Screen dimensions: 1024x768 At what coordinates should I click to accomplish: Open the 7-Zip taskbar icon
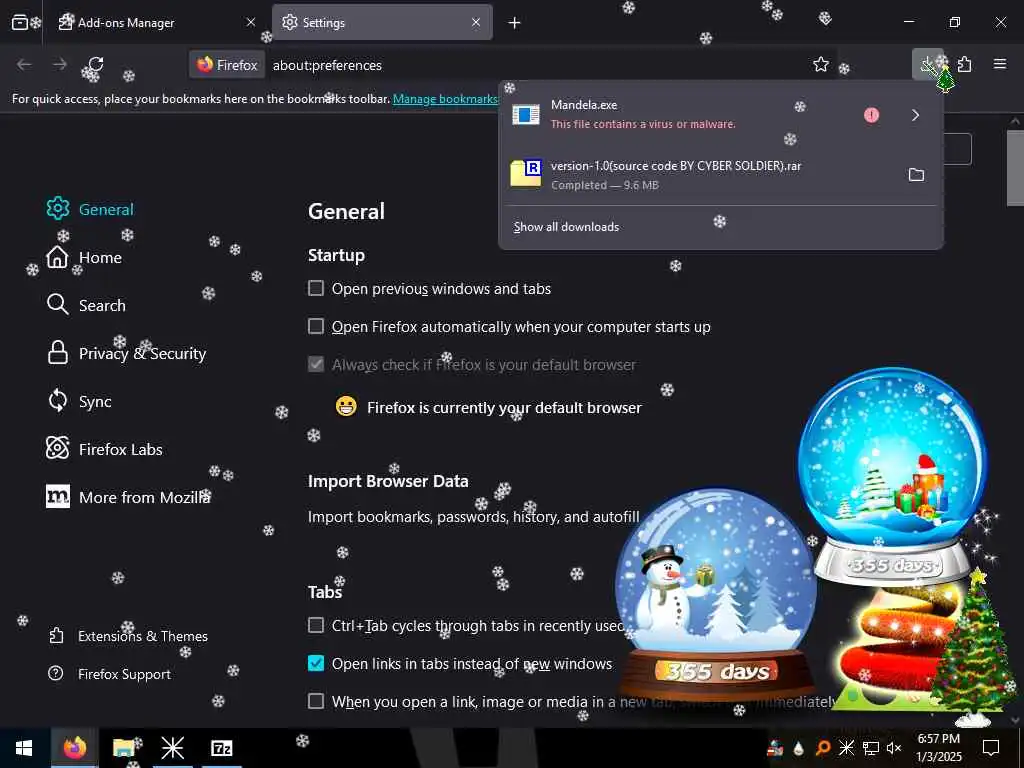point(221,748)
